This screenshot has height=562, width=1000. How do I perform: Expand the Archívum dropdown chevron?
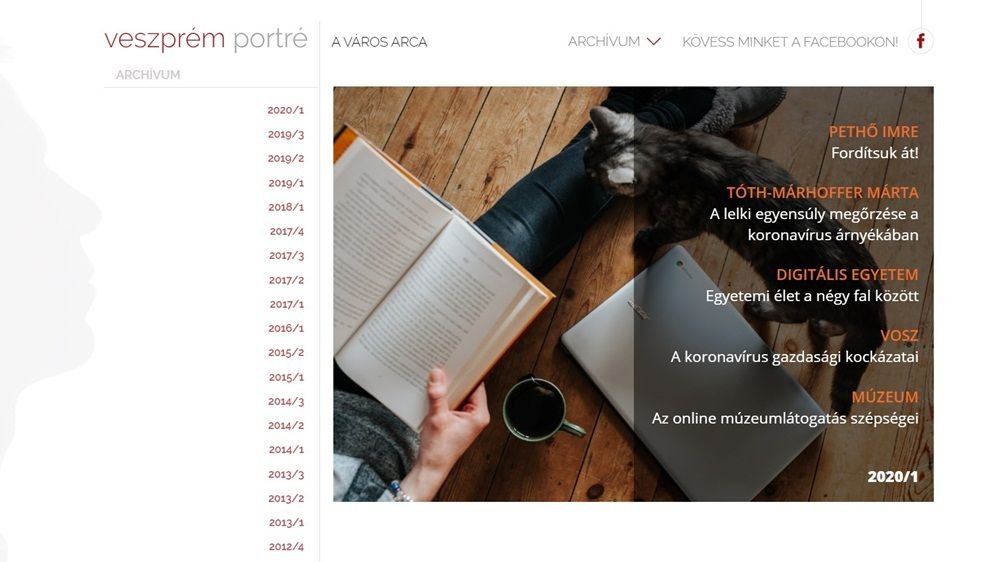click(654, 41)
